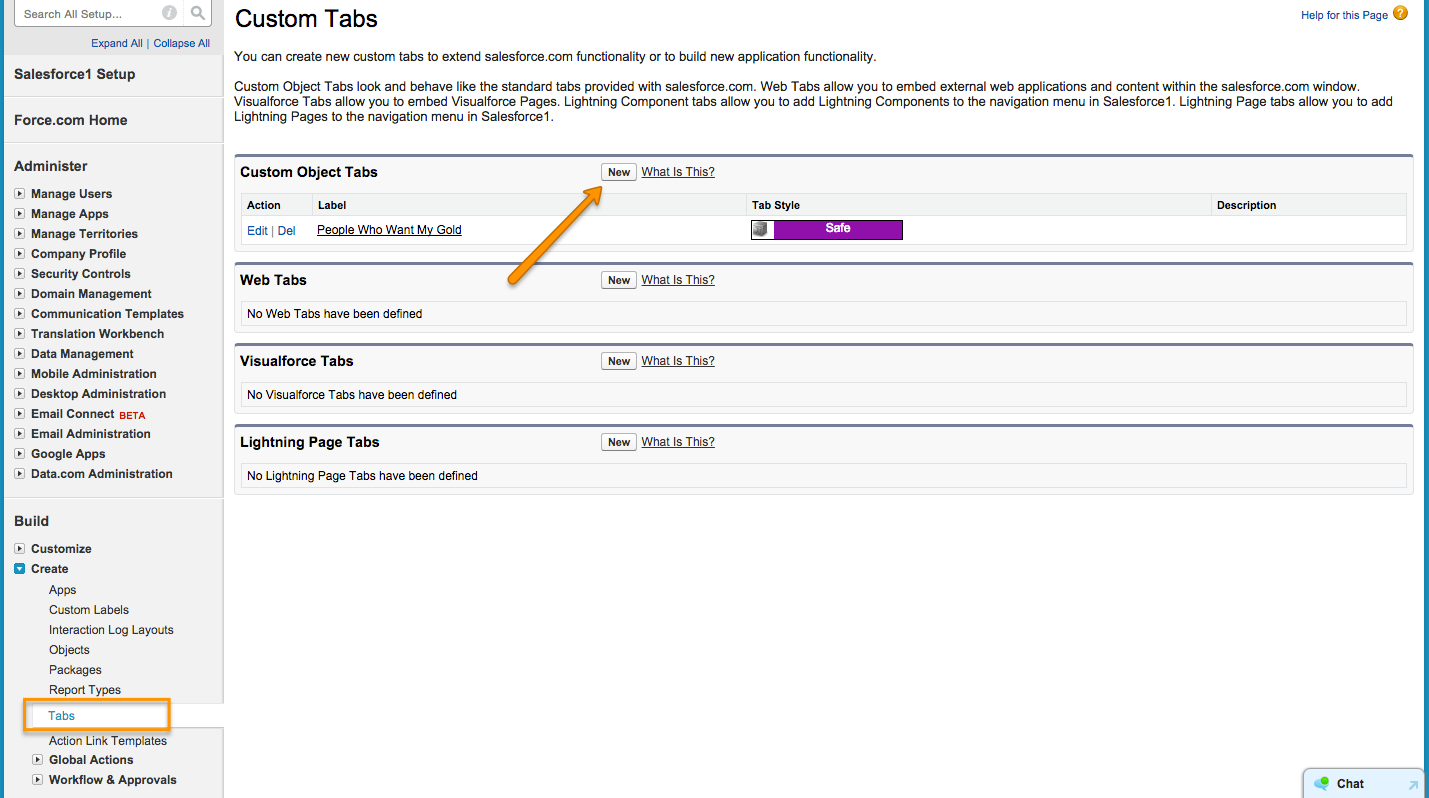Expand the Customize section
Viewport: 1429px width, 798px height.
coord(20,549)
